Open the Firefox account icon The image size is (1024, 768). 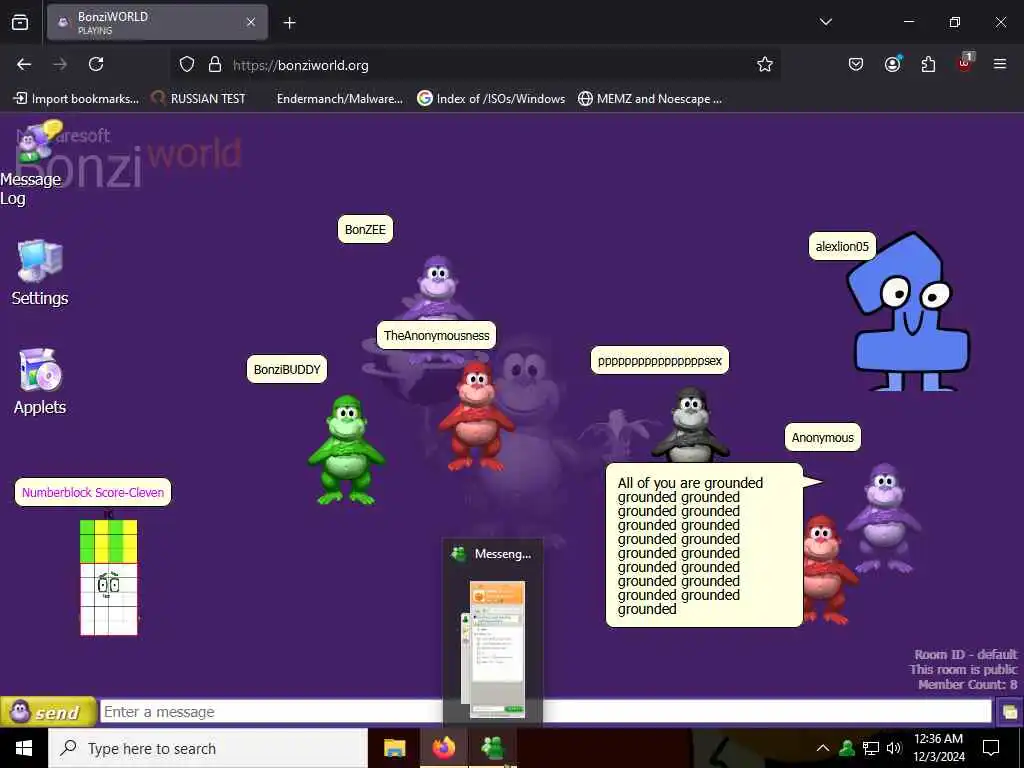892,64
